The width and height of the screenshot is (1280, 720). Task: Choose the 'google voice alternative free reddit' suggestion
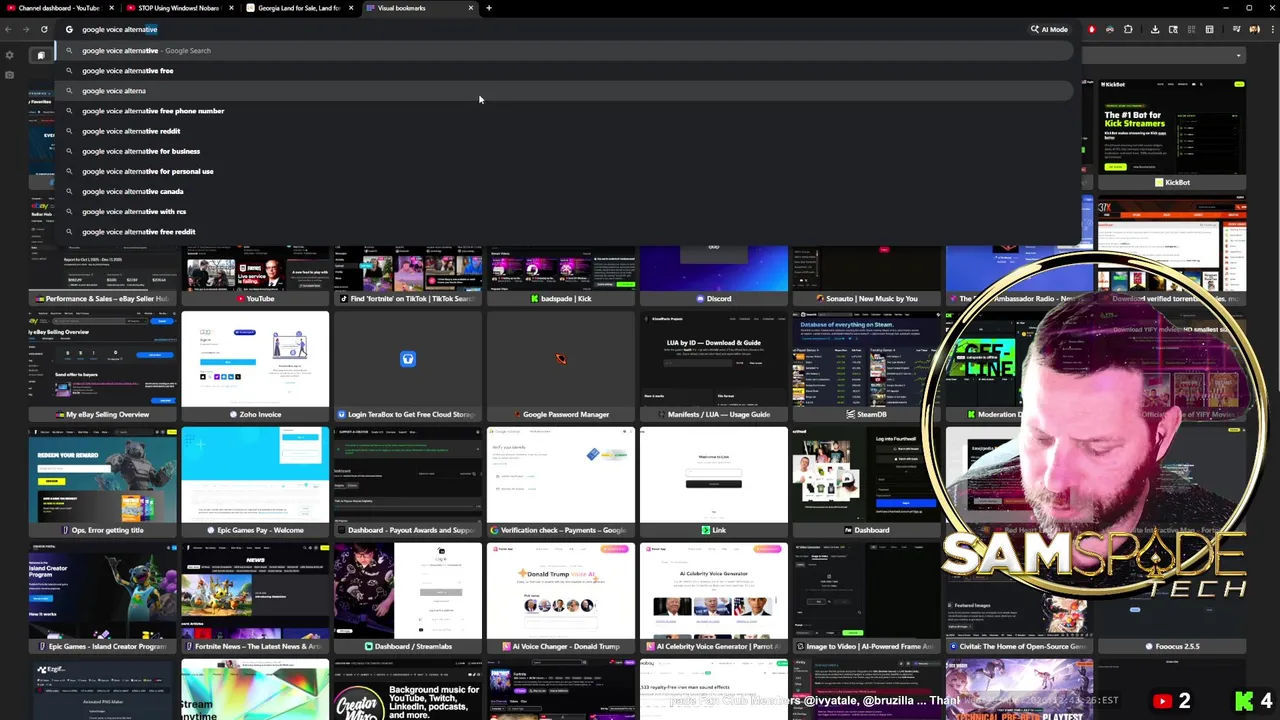565,231
